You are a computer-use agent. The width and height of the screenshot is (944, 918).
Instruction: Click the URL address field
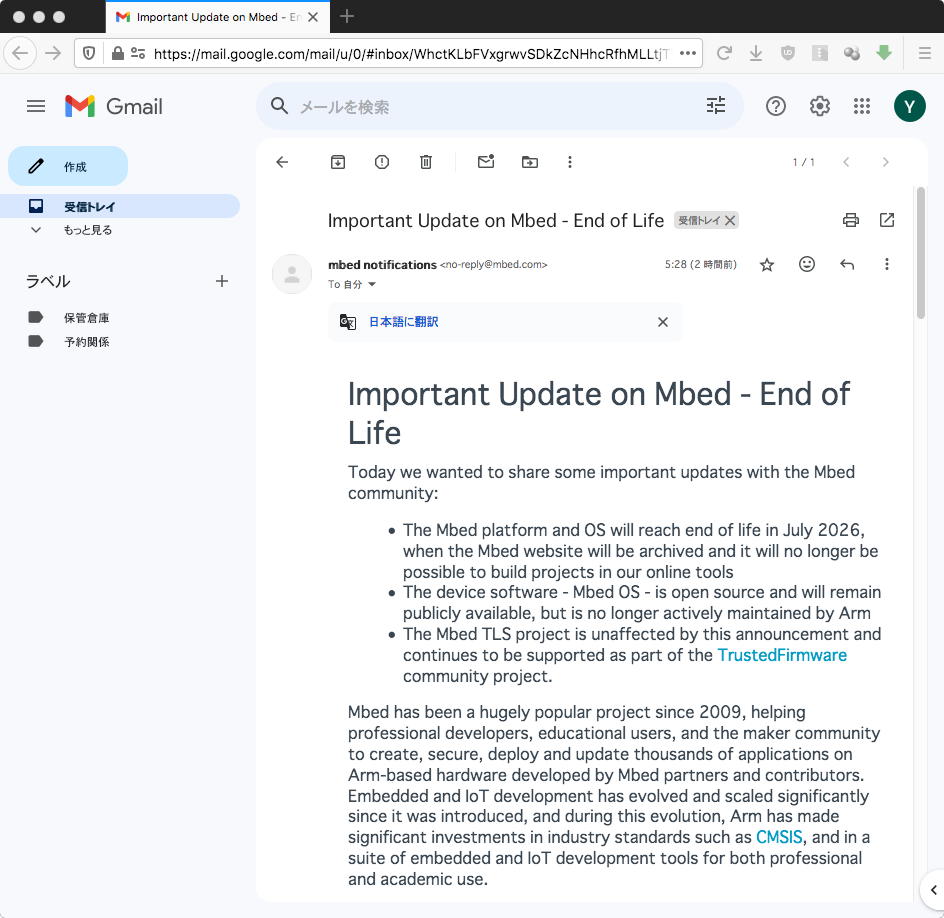pyautogui.click(x=411, y=54)
